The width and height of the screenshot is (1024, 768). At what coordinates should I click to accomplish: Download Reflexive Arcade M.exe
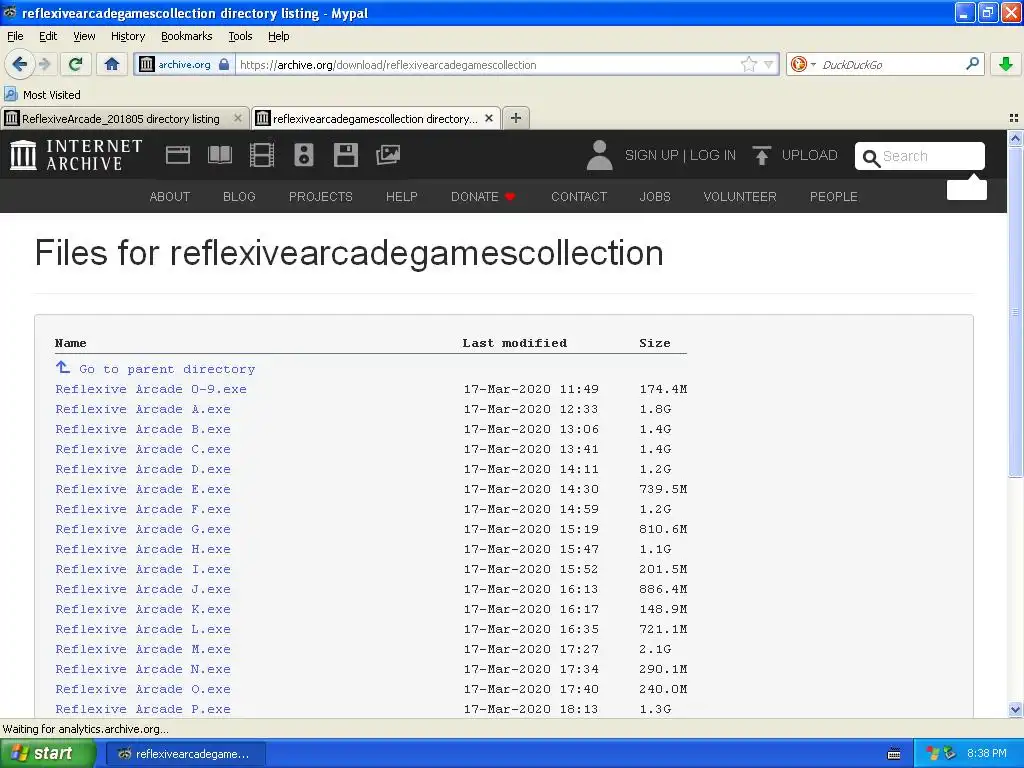[x=143, y=649]
